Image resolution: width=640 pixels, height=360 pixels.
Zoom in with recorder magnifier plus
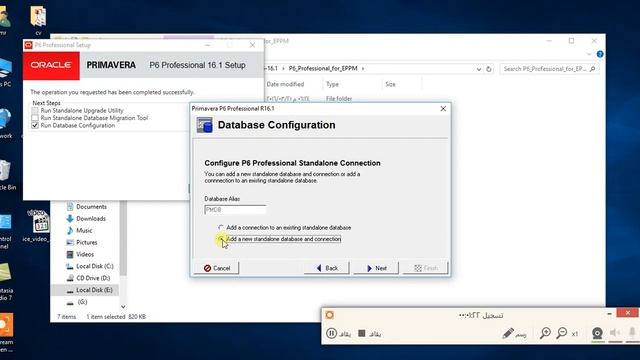(x=545, y=333)
